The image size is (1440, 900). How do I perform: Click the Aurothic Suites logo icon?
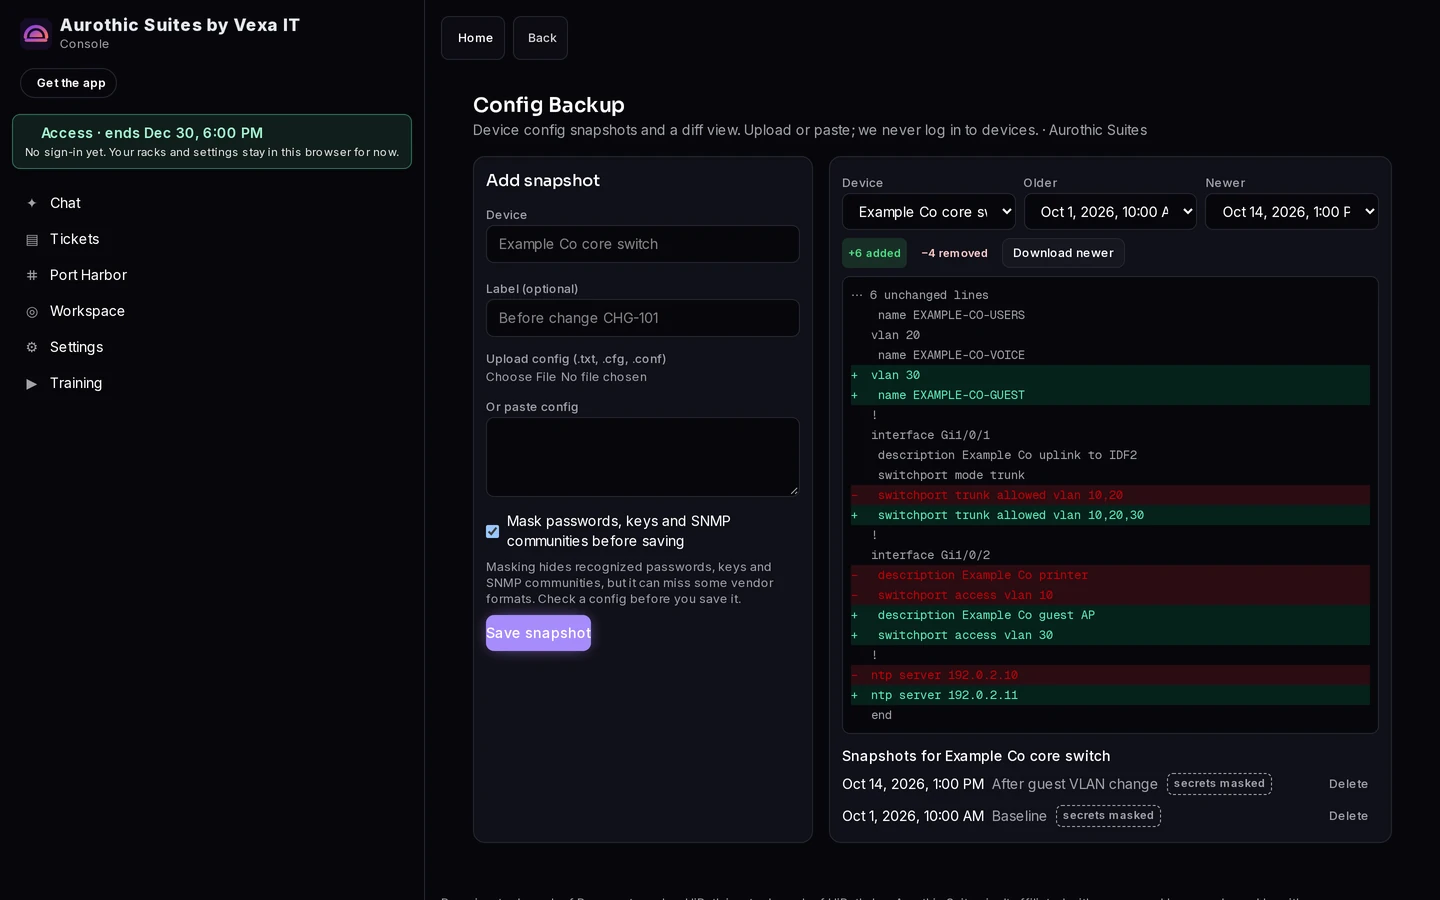(x=36, y=34)
